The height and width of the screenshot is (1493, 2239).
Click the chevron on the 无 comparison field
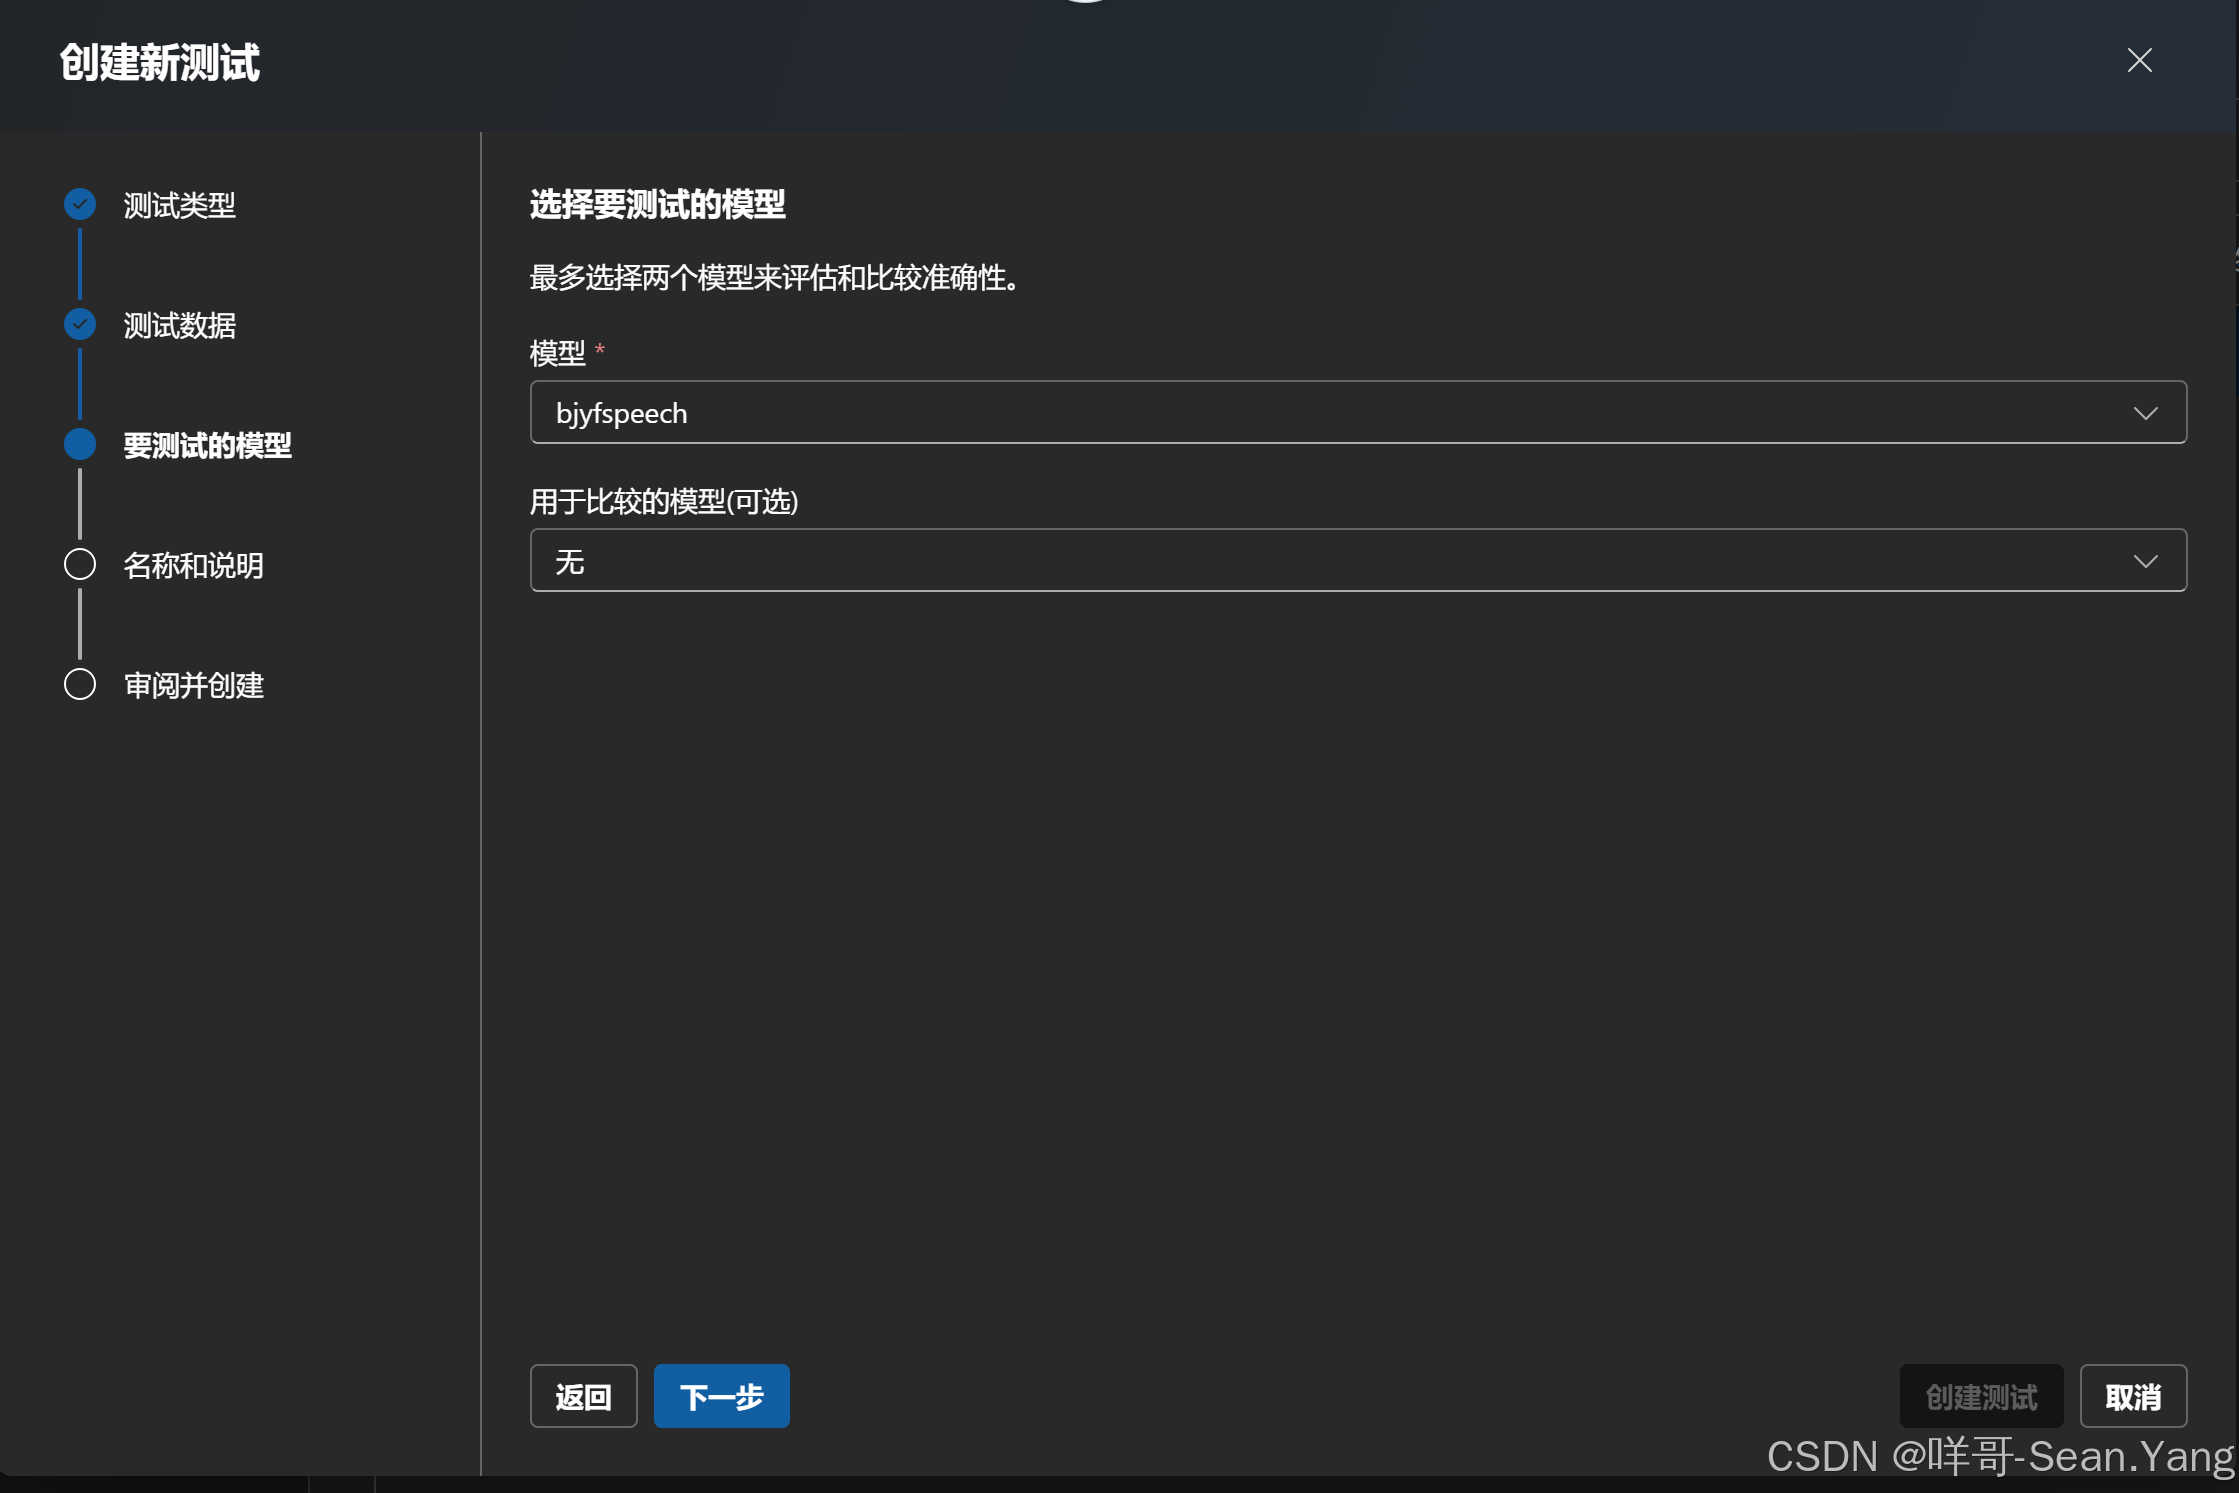[x=2146, y=561]
